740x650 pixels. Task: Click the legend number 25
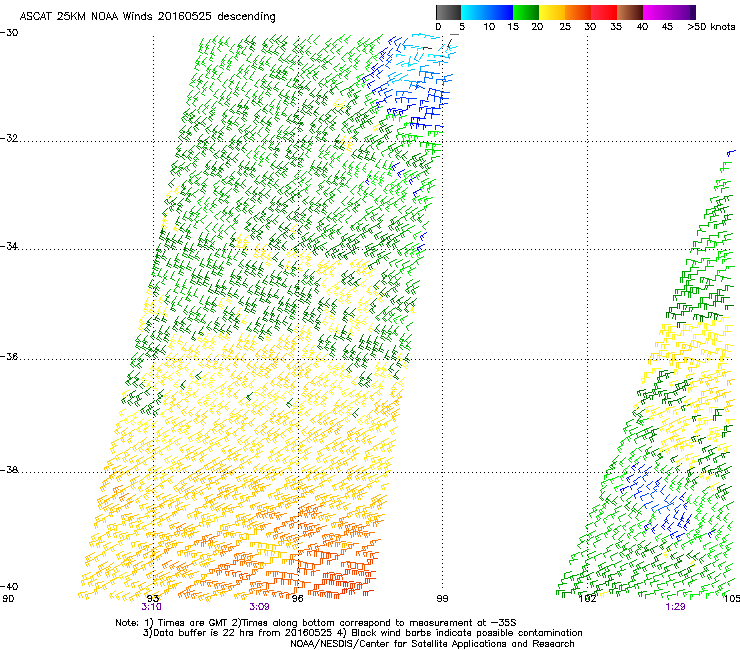tap(565, 27)
